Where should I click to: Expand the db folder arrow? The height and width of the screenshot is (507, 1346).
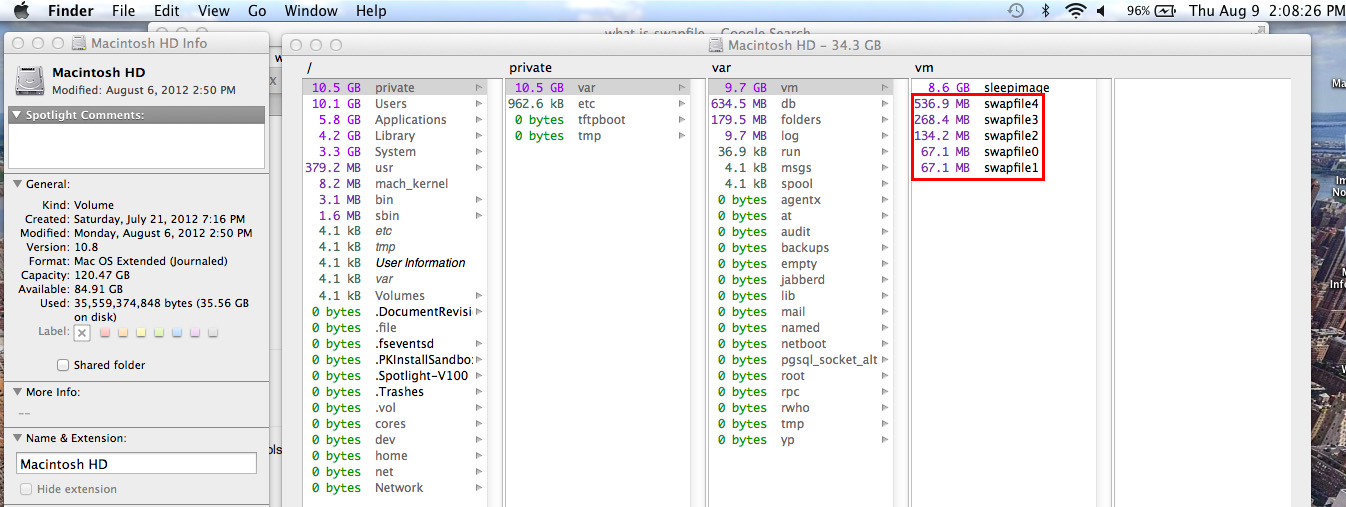pyautogui.click(x=885, y=104)
